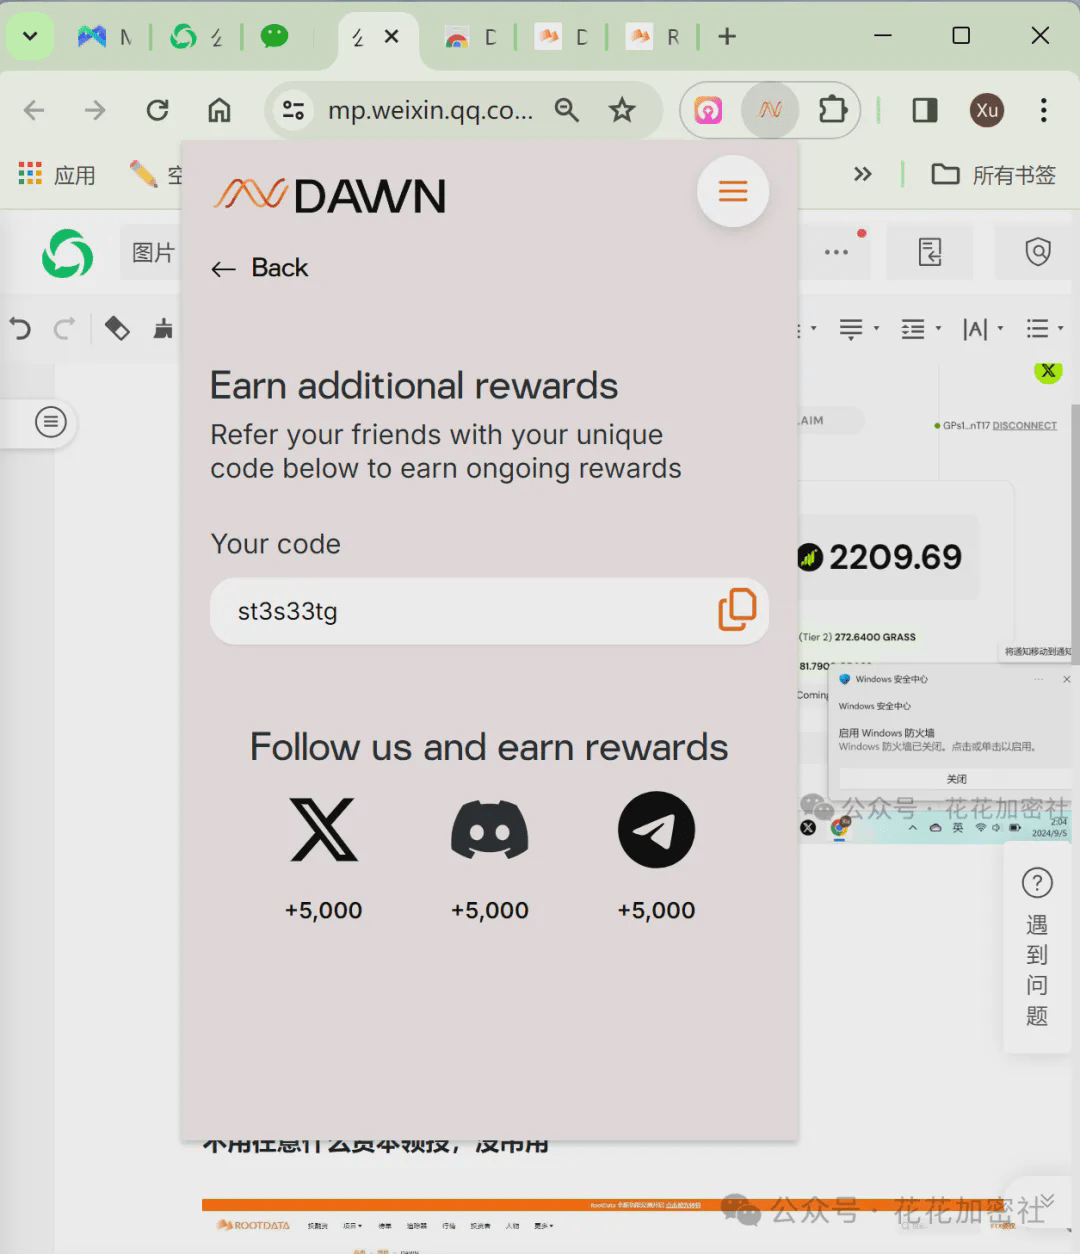Reload the current page
Image resolution: width=1080 pixels, height=1254 pixels.
(x=157, y=110)
